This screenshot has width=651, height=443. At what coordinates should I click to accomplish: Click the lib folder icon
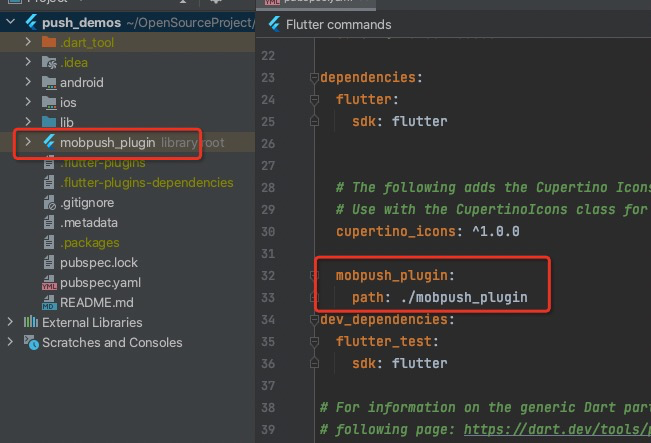[49, 122]
